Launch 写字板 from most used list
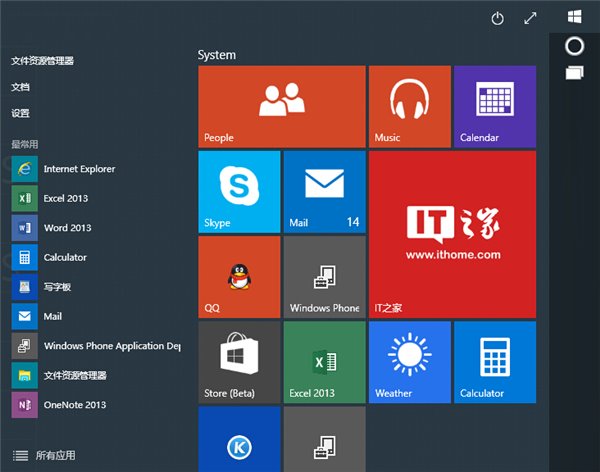This screenshot has height=472, width=600. coord(96,287)
